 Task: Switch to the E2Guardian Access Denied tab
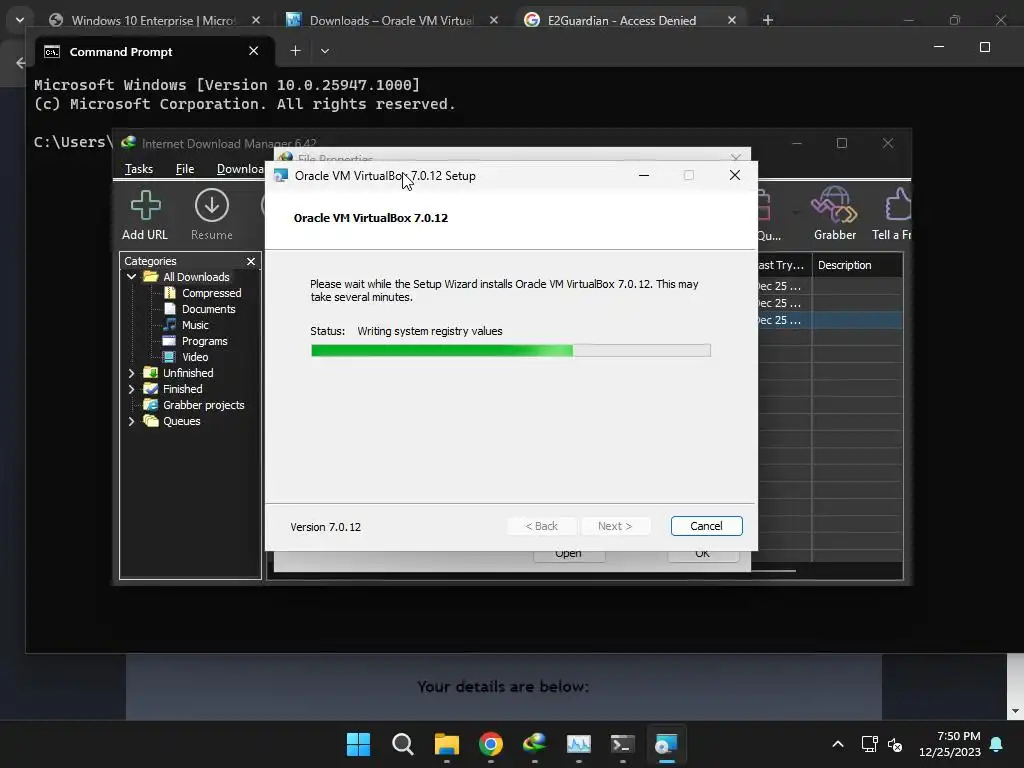[x=620, y=20]
